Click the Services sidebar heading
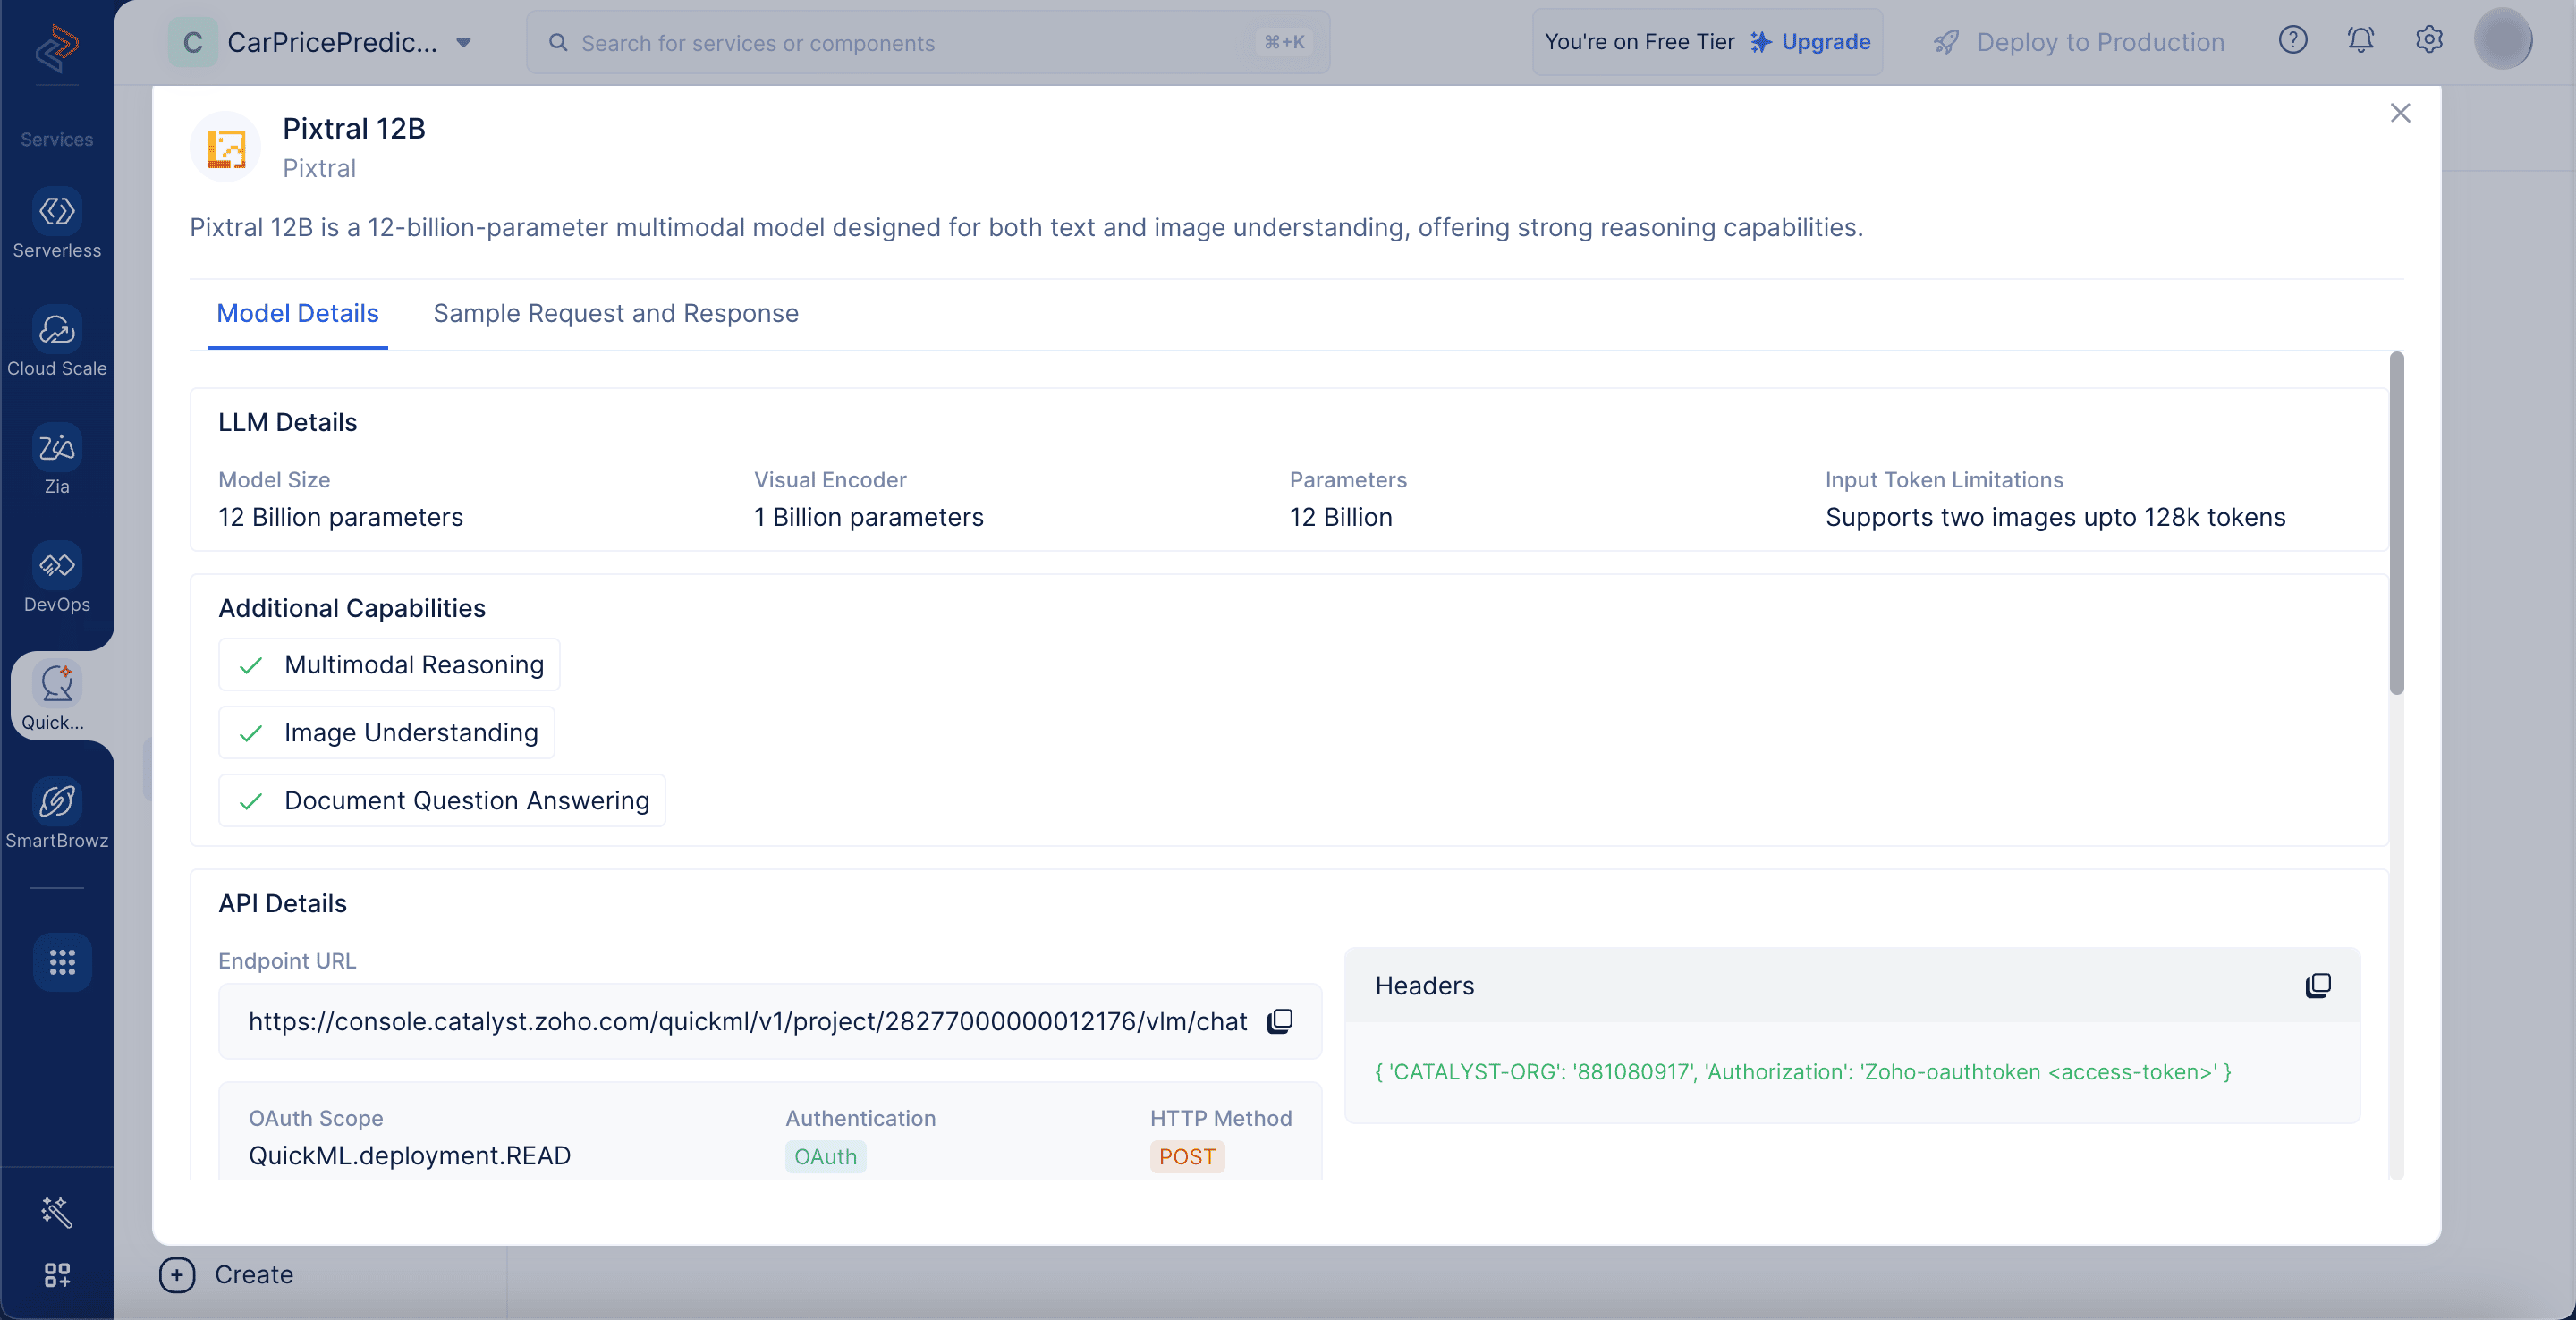Image resolution: width=2576 pixels, height=1320 pixels. [x=57, y=139]
